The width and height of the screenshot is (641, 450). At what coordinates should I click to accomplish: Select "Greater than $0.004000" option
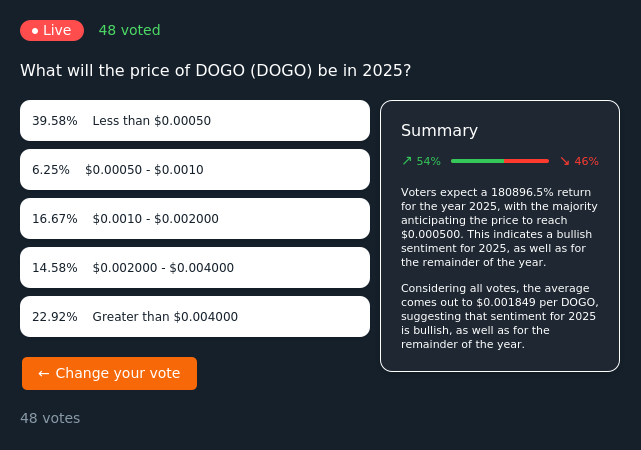195,317
